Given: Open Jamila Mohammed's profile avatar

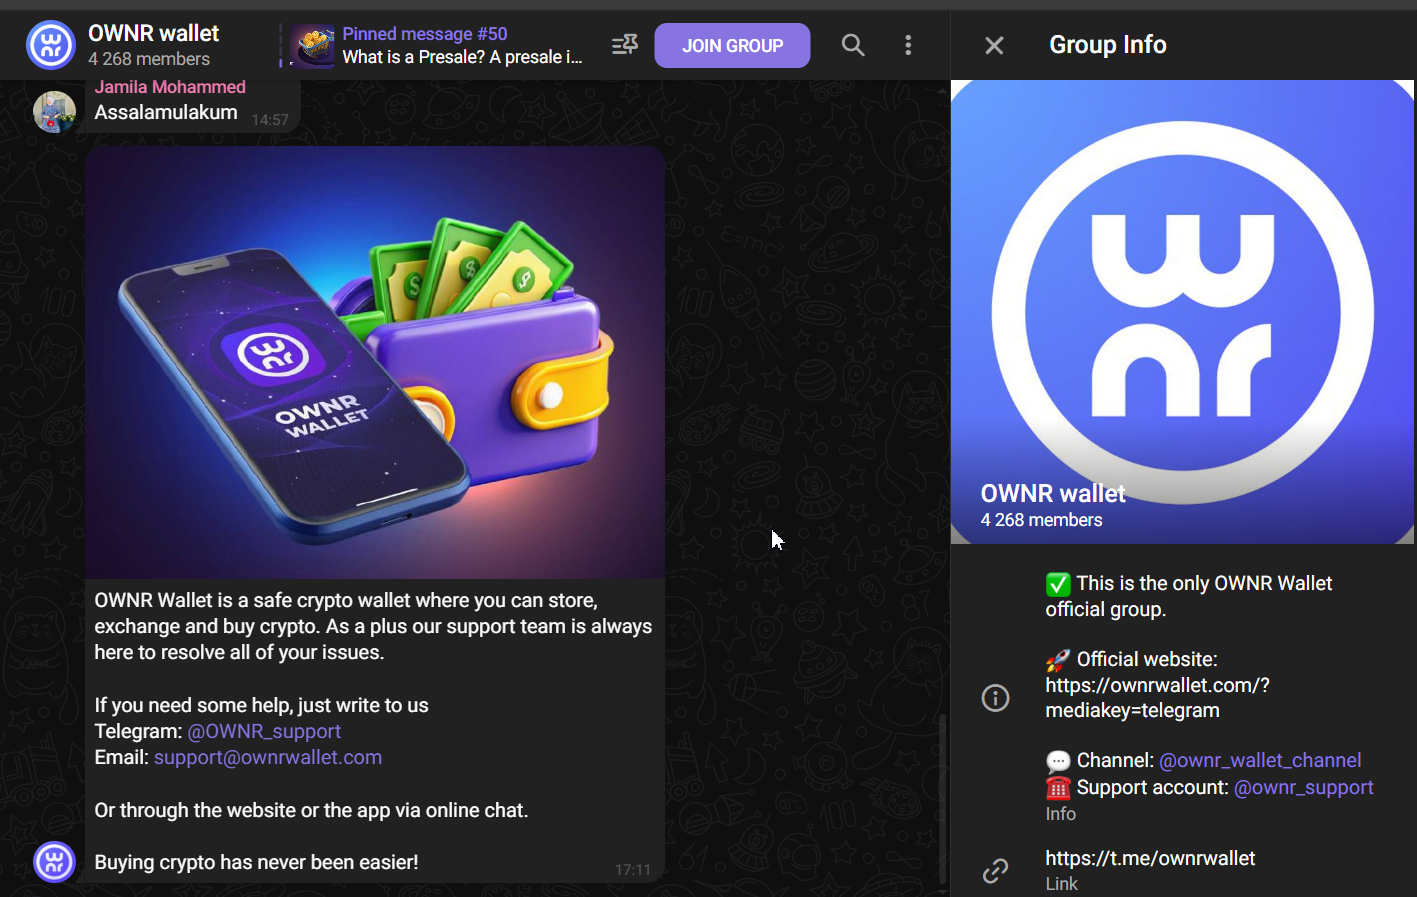Looking at the screenshot, I should point(54,112).
